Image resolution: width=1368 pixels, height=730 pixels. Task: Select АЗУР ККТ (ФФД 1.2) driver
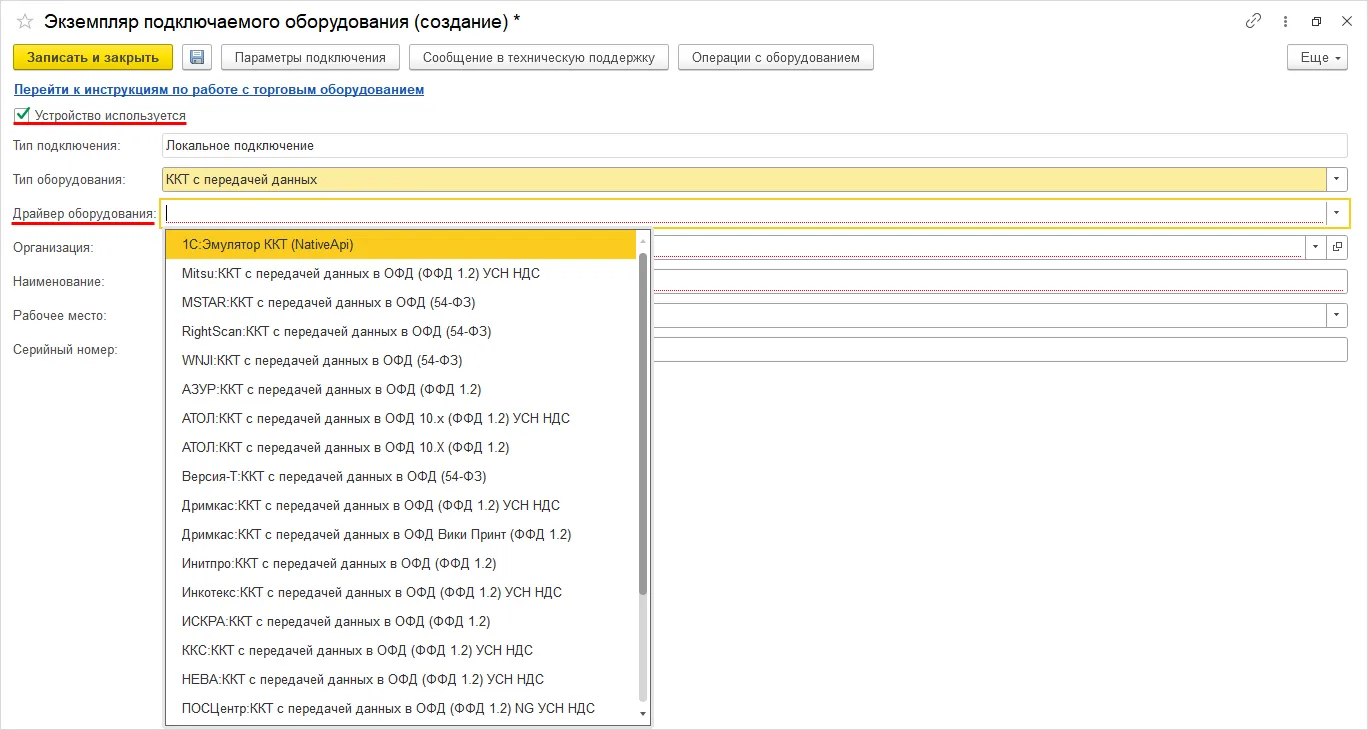coord(402,389)
